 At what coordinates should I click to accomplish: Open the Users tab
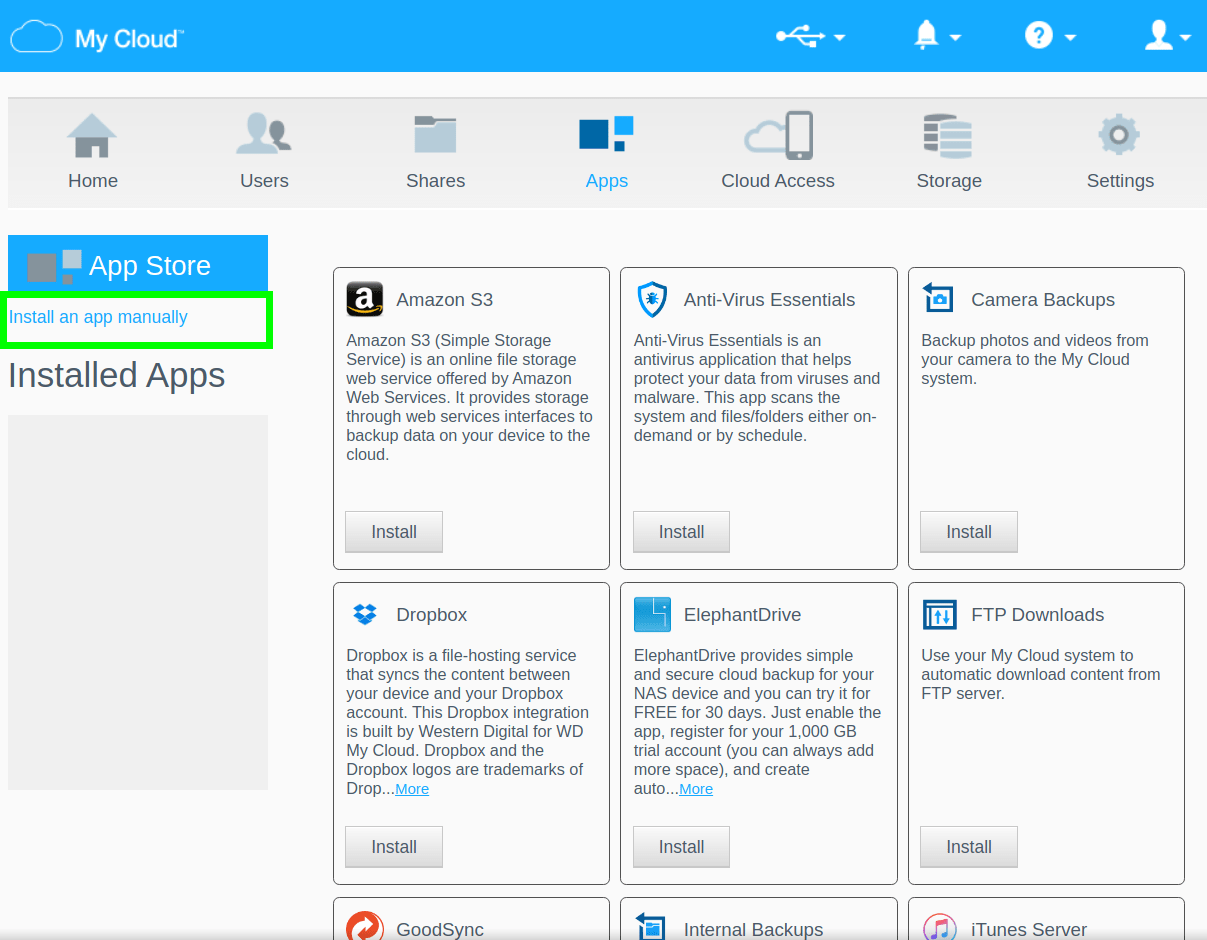(x=264, y=152)
